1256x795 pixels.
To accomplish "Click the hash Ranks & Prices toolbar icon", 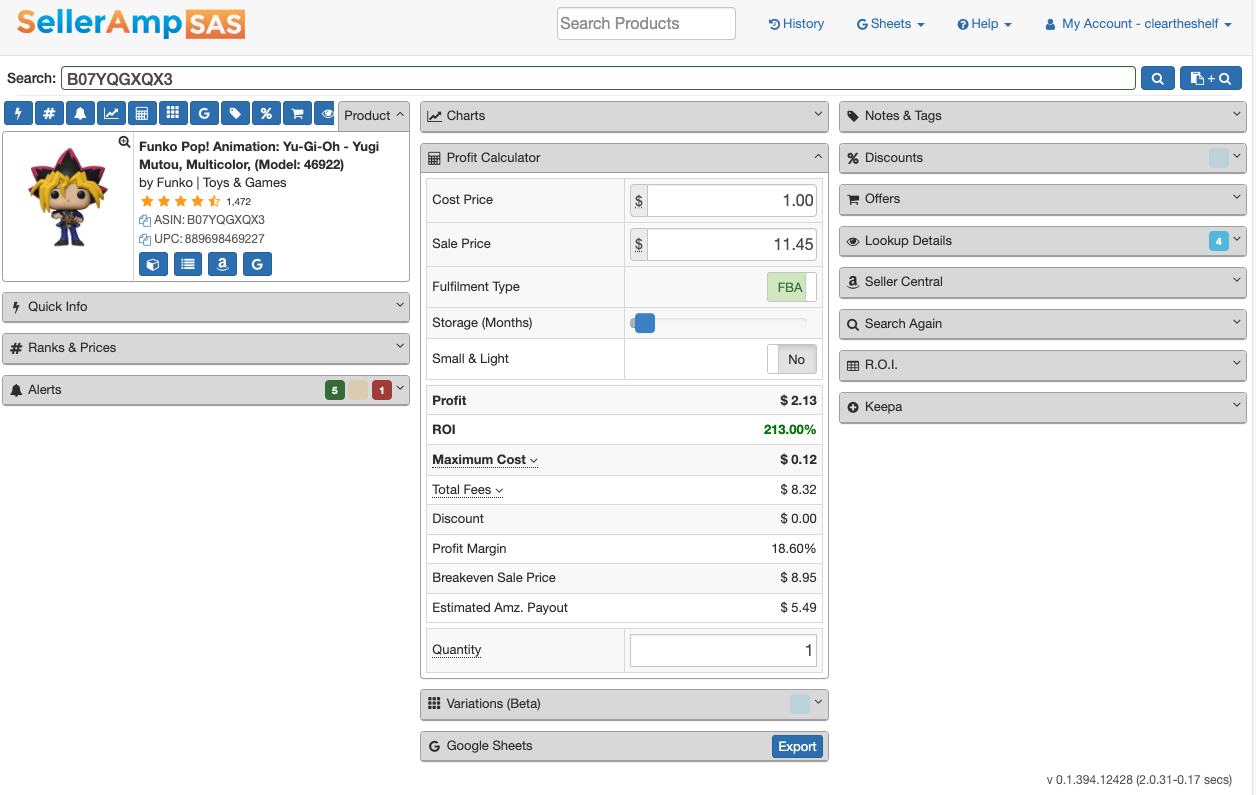I will [49, 114].
